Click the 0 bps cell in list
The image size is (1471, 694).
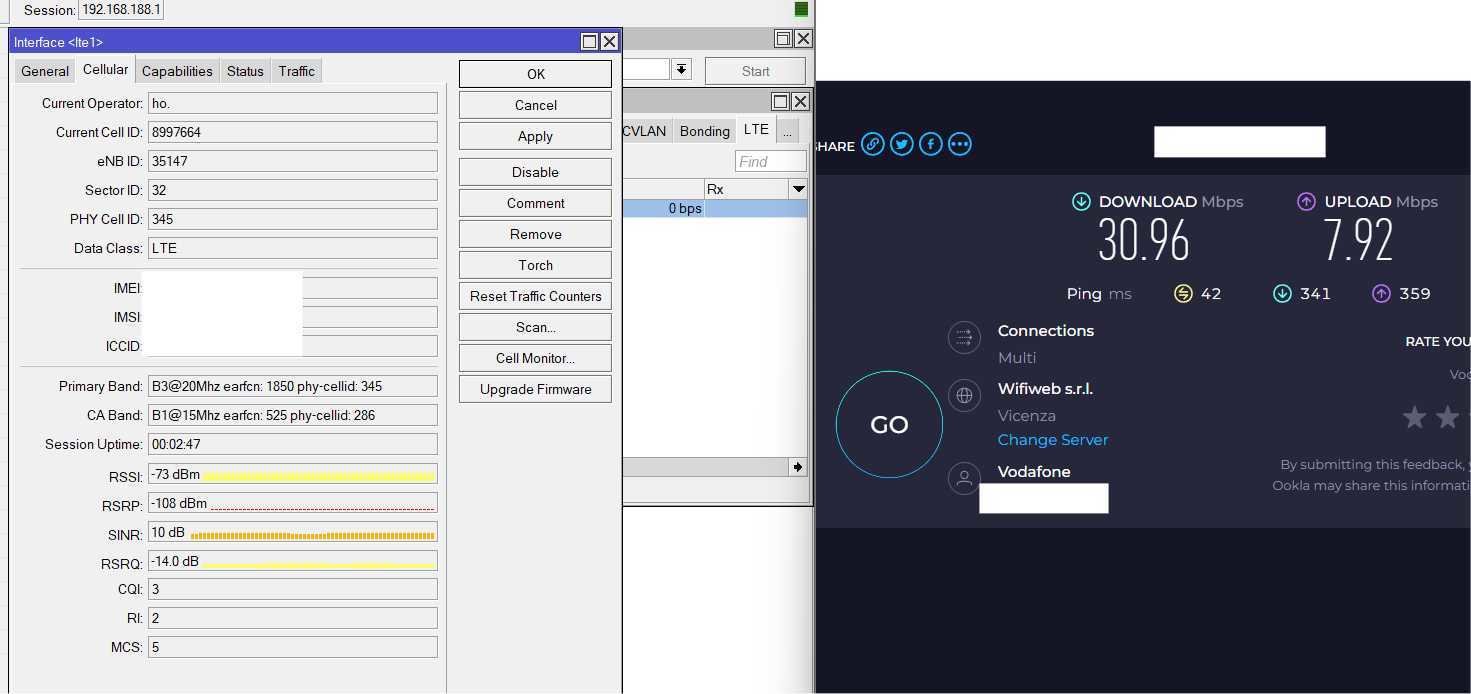click(664, 208)
